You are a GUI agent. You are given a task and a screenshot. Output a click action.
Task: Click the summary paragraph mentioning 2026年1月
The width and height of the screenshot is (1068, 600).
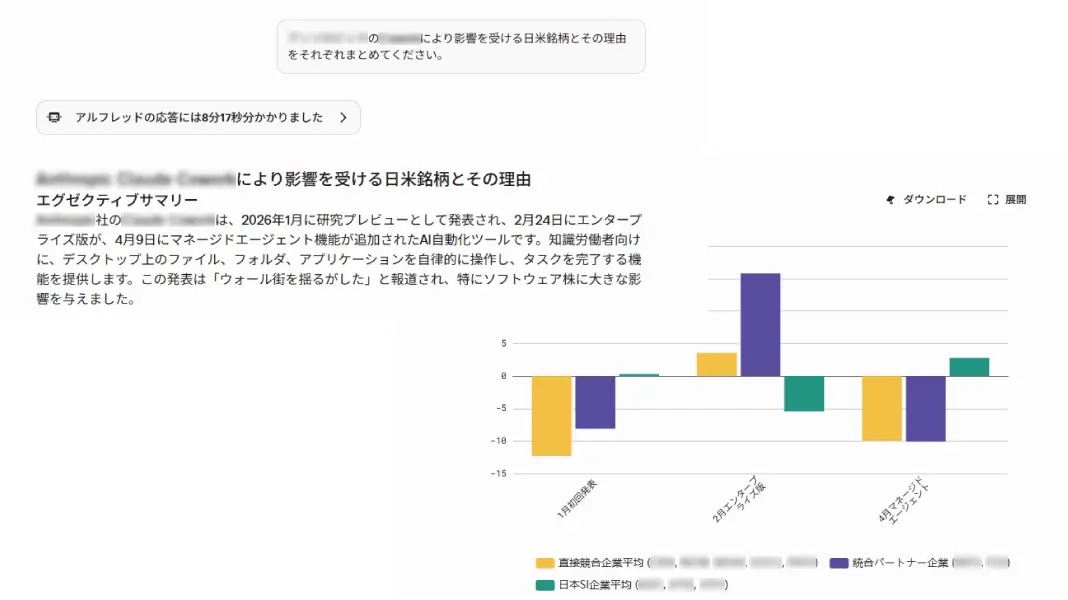tap(339, 259)
